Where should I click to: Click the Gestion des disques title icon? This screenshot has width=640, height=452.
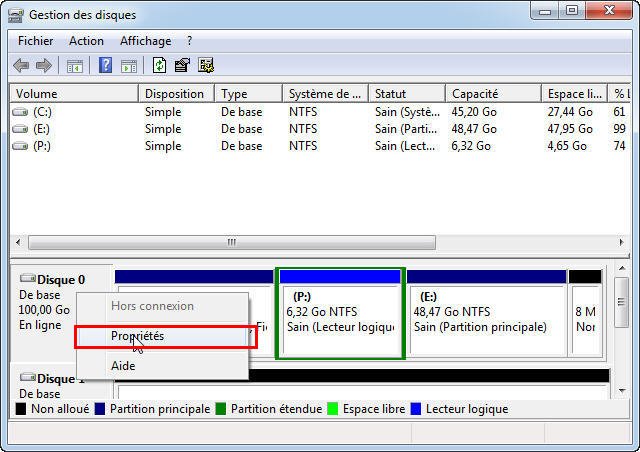pos(16,16)
